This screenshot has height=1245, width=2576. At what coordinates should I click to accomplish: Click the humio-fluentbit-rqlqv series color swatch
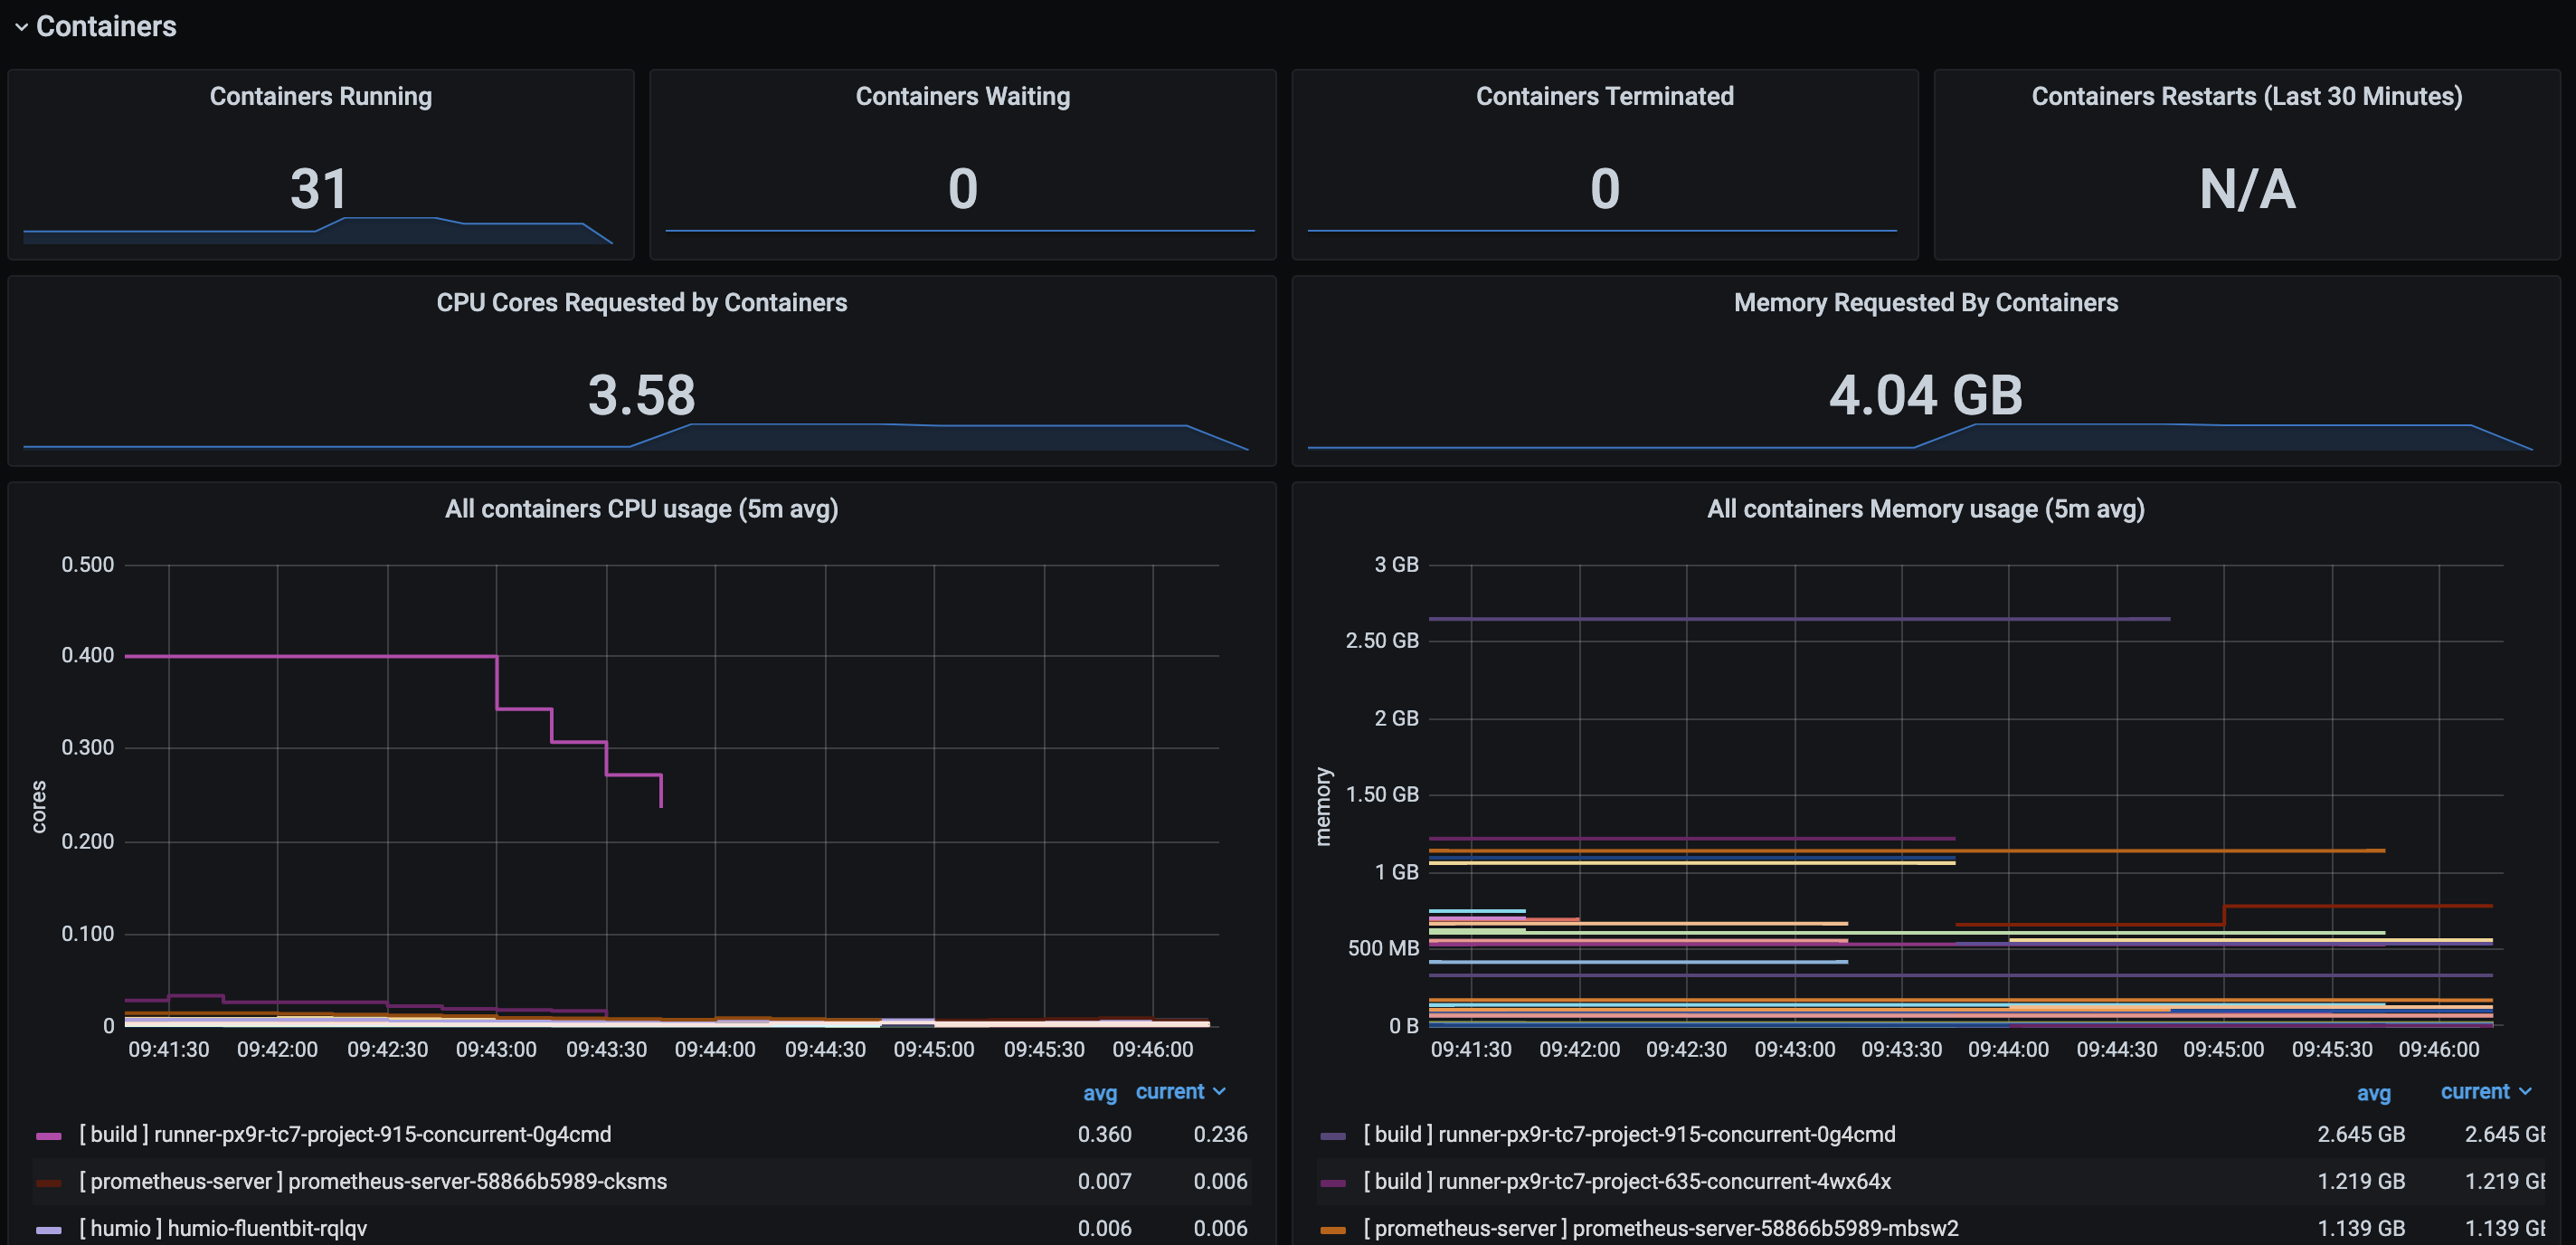[48, 1230]
